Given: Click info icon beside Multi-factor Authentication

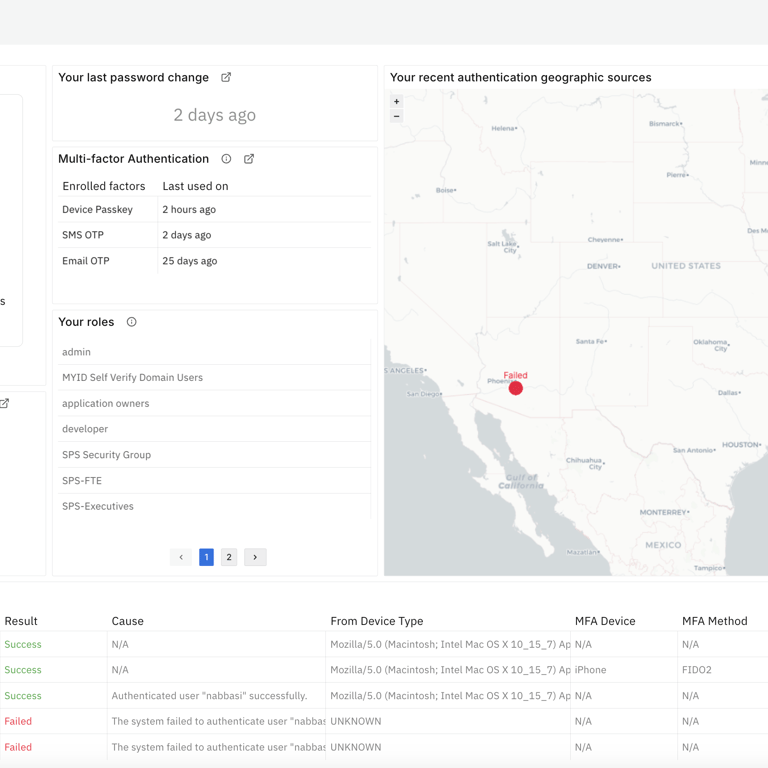Looking at the screenshot, I should tap(226, 159).
